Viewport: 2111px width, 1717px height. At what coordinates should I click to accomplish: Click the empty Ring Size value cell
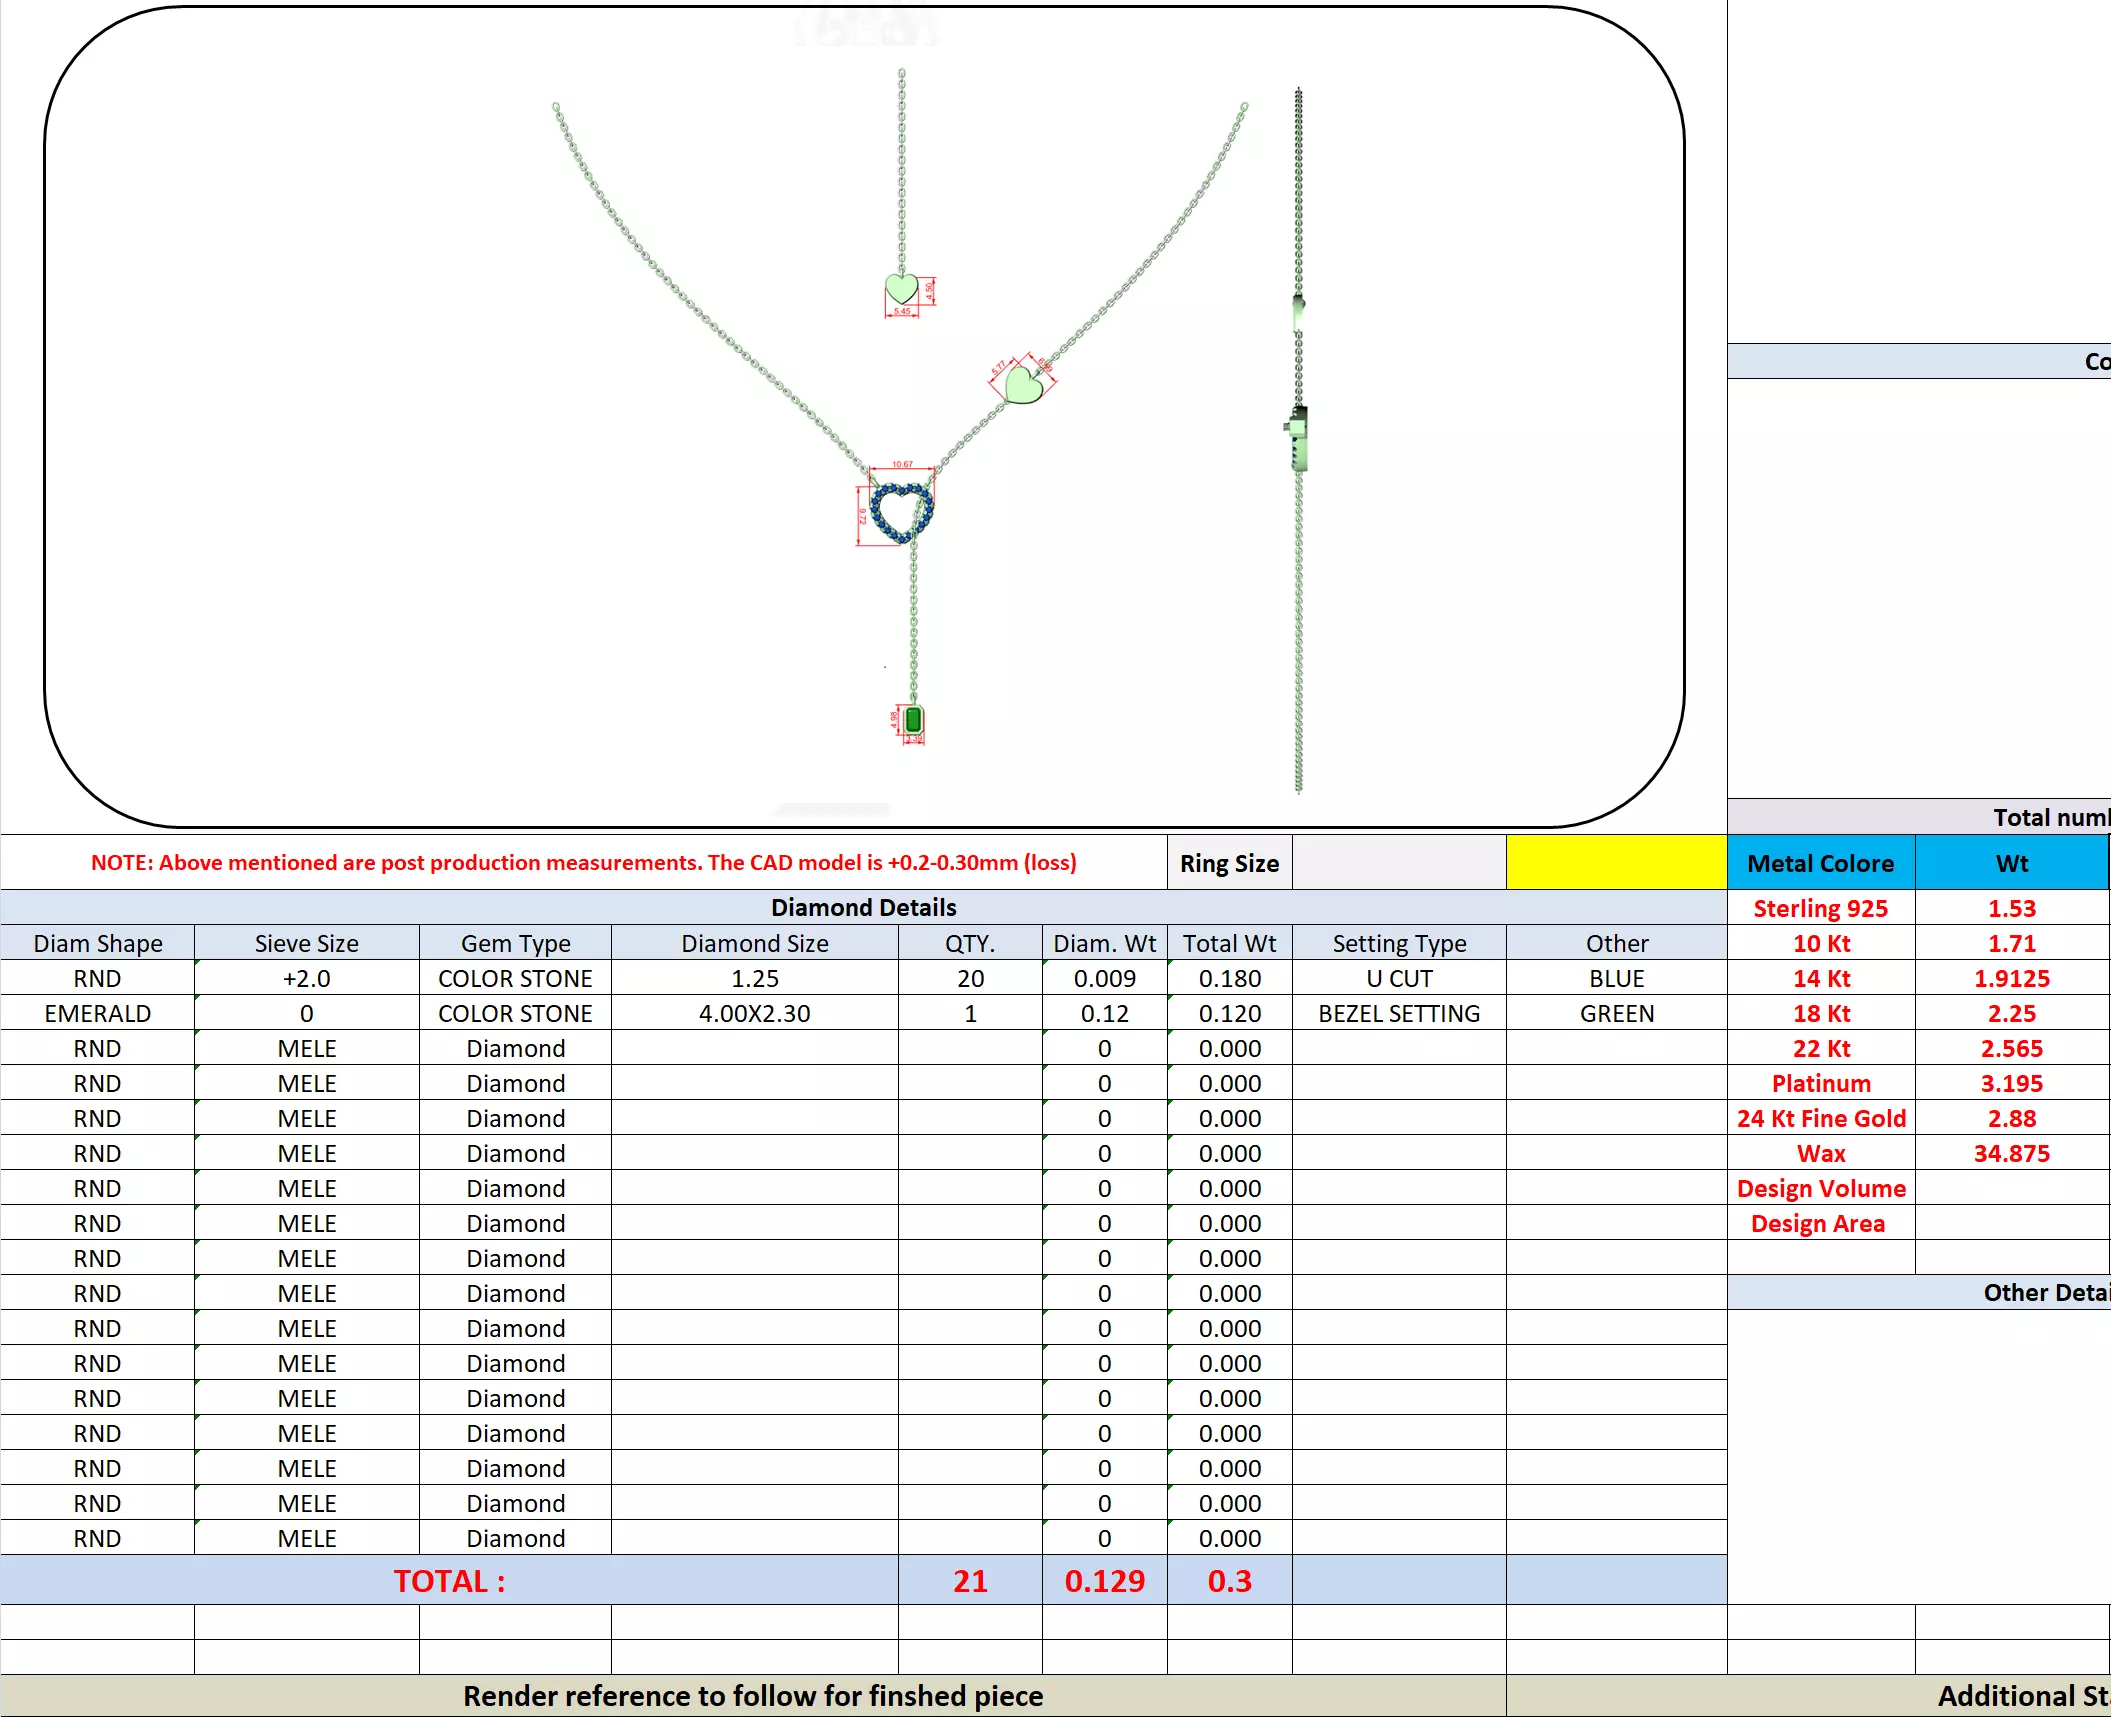(x=1398, y=862)
